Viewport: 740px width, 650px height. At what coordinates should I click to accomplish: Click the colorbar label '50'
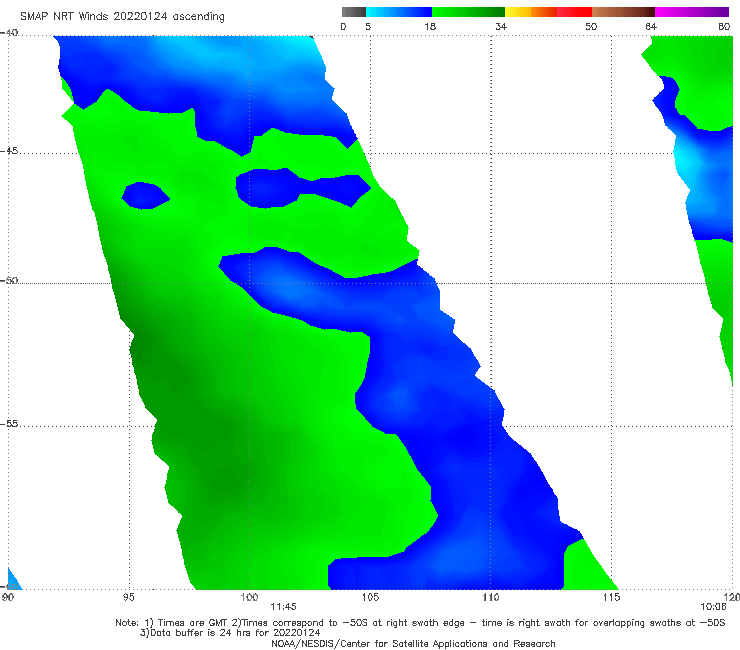click(591, 27)
